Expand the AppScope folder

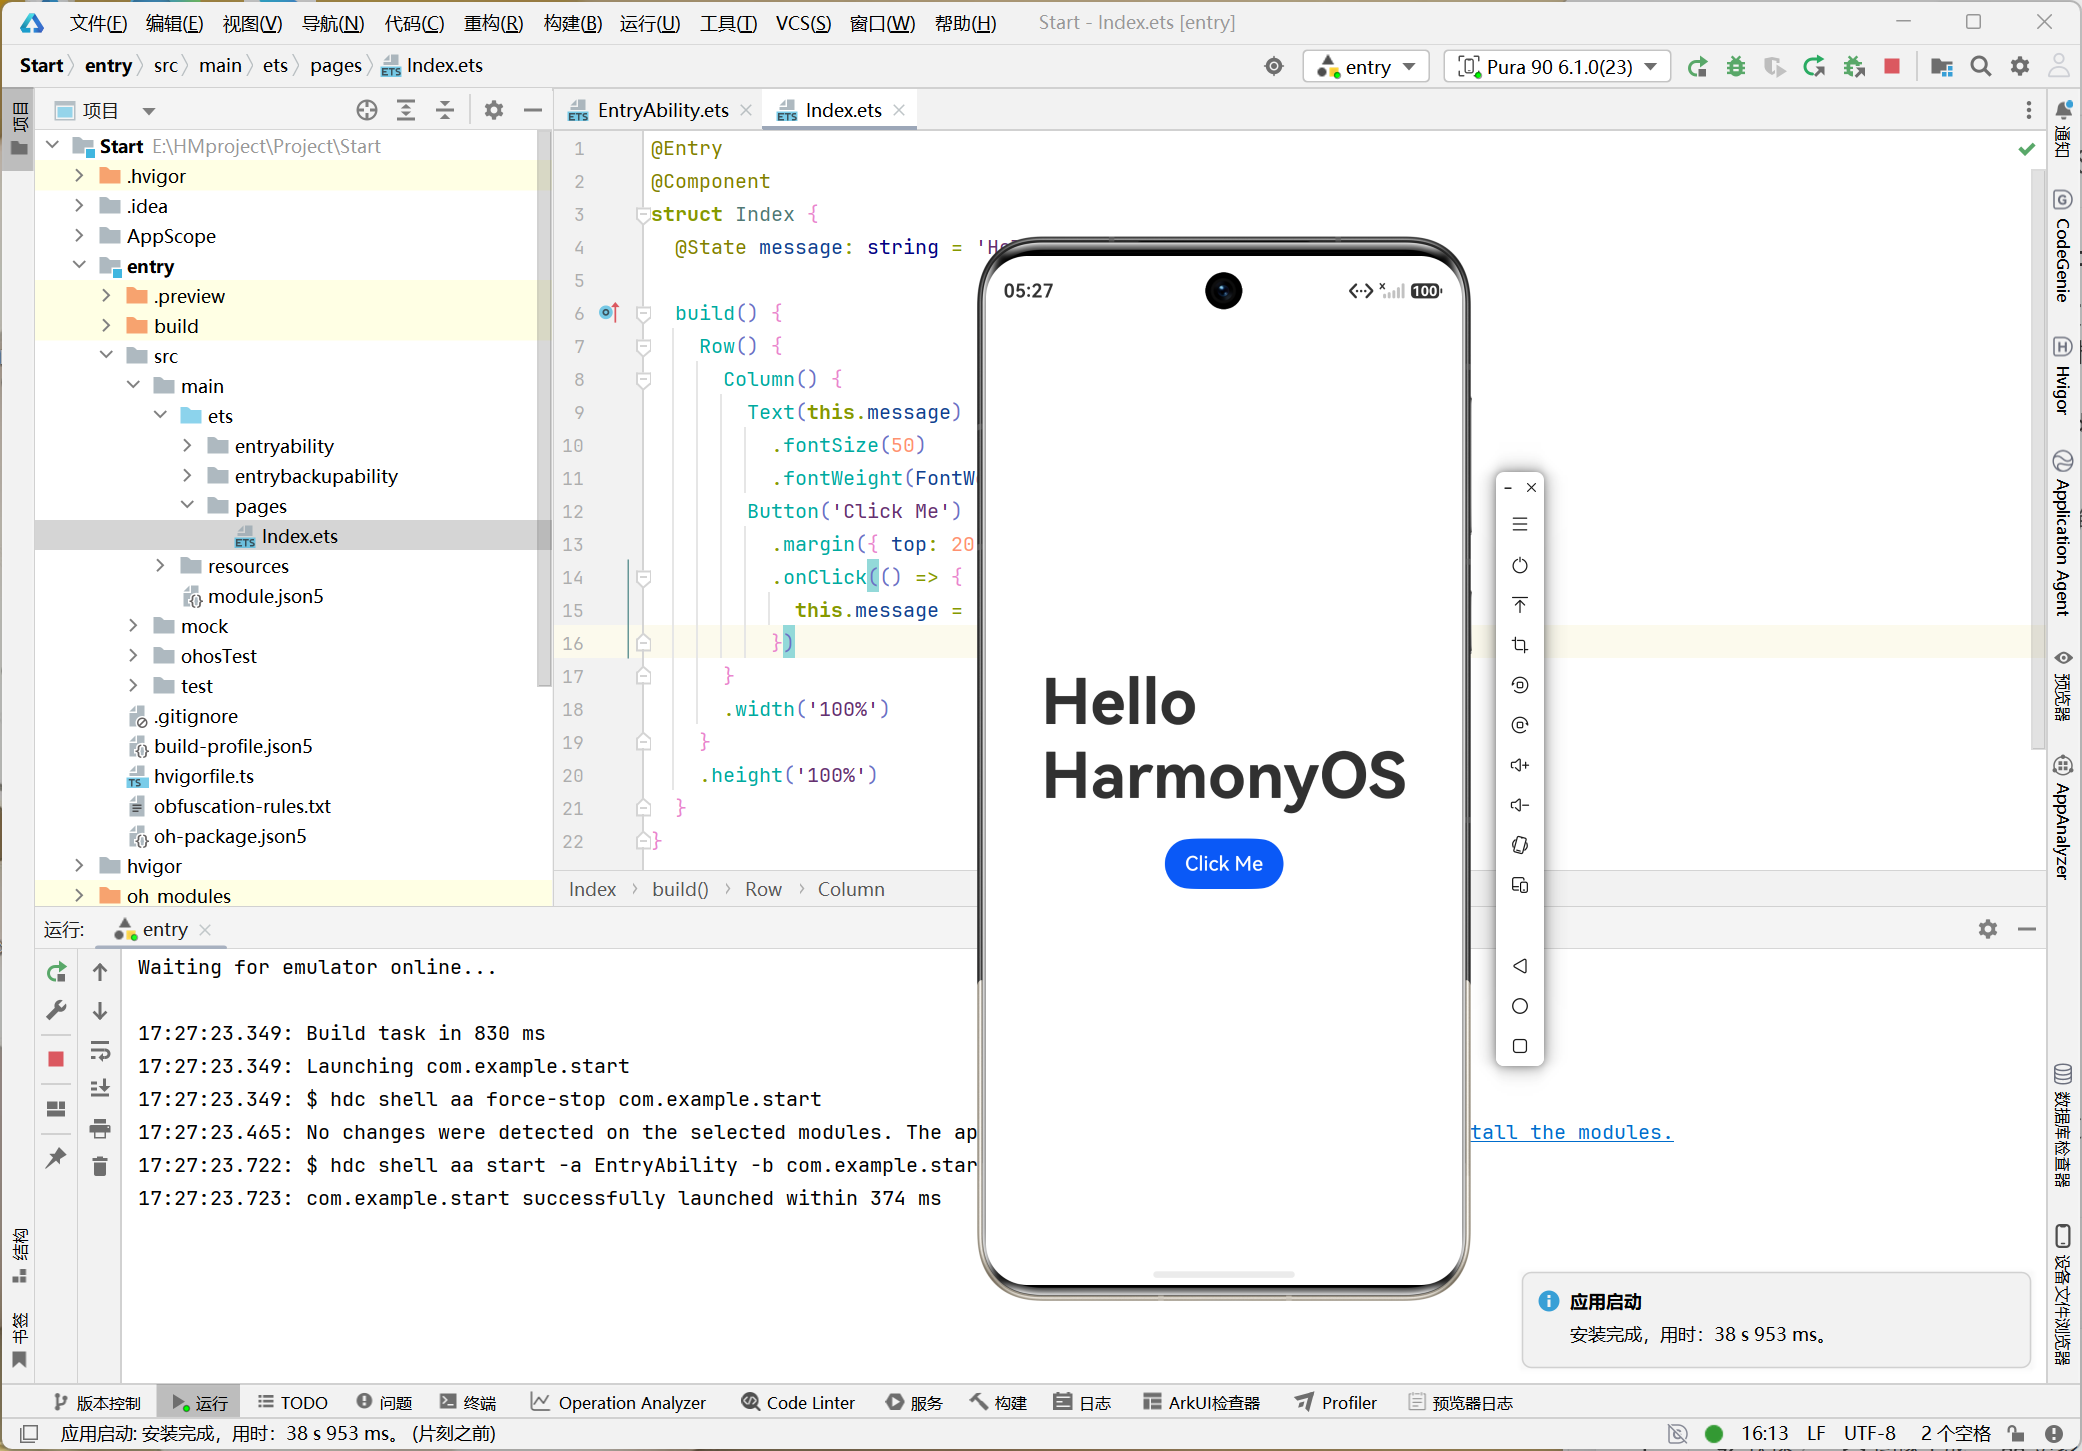(x=79, y=236)
